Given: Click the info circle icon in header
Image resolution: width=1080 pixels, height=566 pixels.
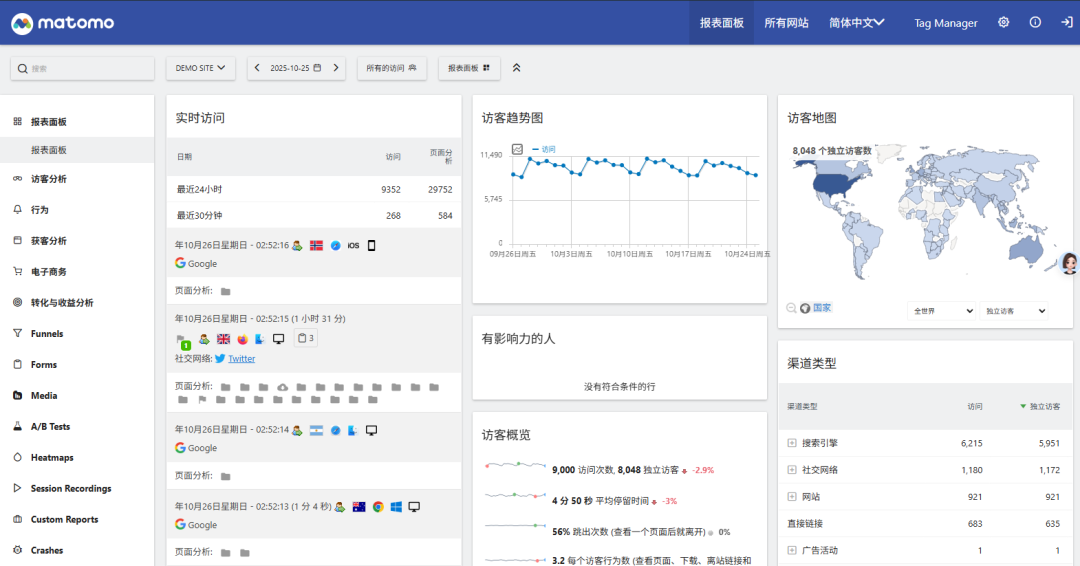Looking at the screenshot, I should [x=1035, y=22].
